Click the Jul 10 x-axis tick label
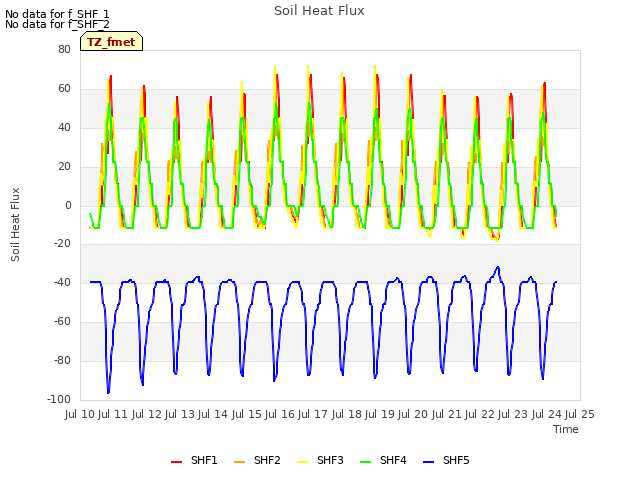This screenshot has width=640, height=480. (x=80, y=414)
